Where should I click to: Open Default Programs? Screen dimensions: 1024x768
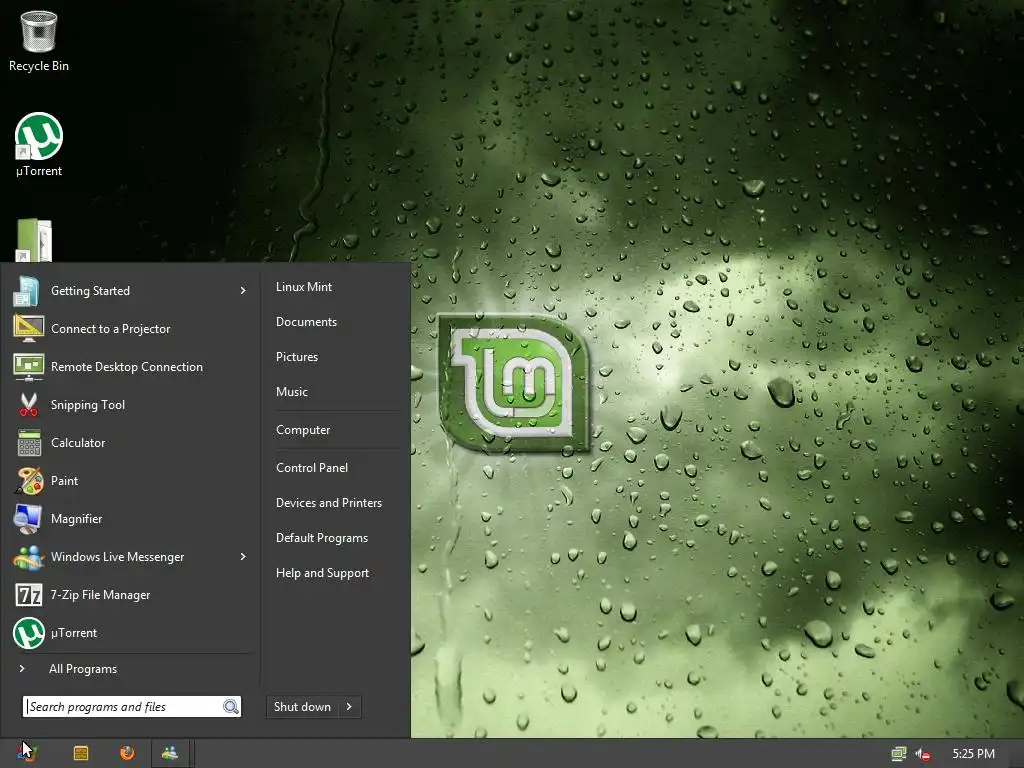[321, 538]
